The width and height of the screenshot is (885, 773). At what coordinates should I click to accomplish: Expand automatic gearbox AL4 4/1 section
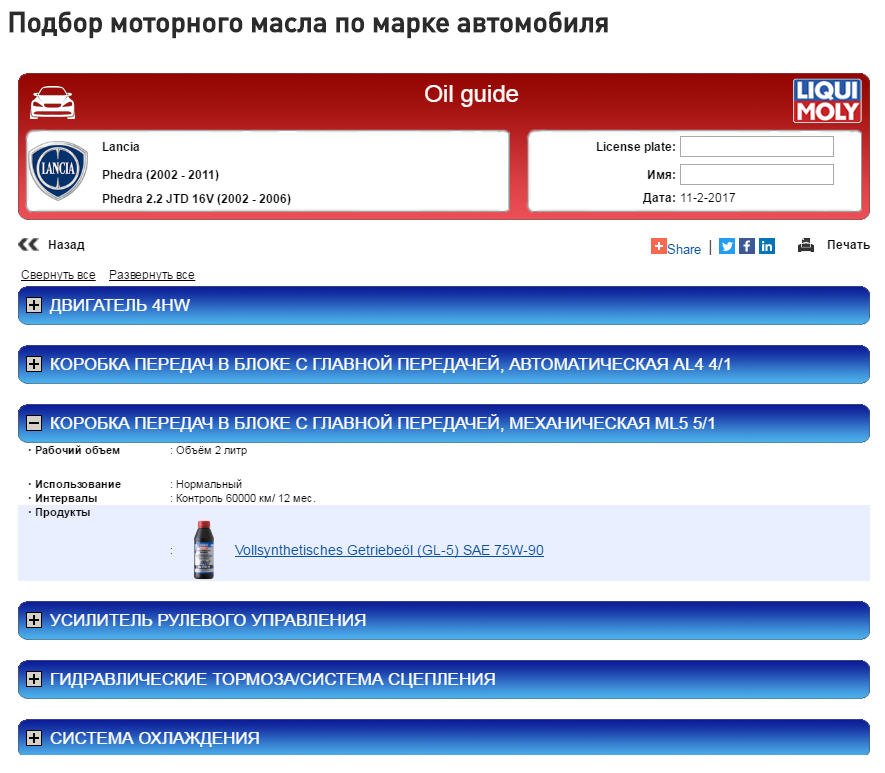(x=34, y=365)
